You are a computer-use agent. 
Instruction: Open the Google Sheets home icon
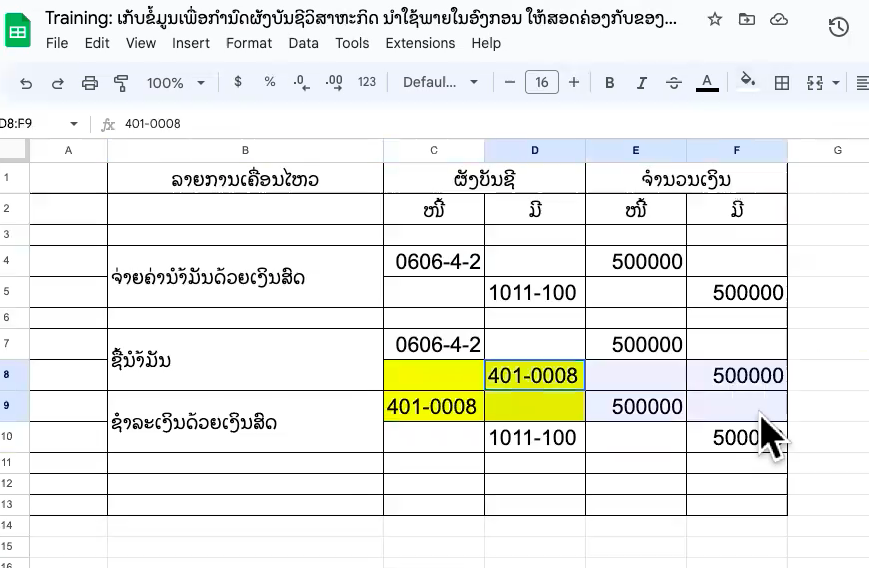tap(18, 30)
